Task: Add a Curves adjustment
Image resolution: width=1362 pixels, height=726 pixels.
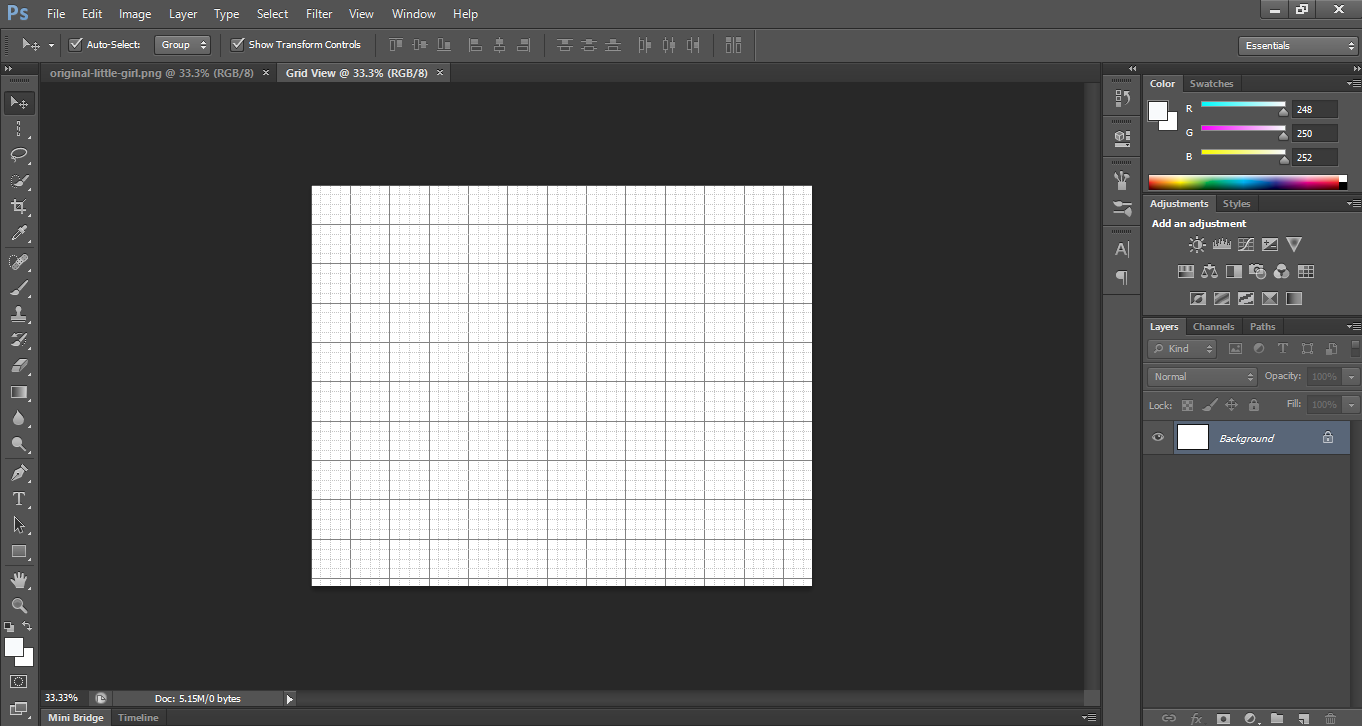Action: click(1245, 244)
